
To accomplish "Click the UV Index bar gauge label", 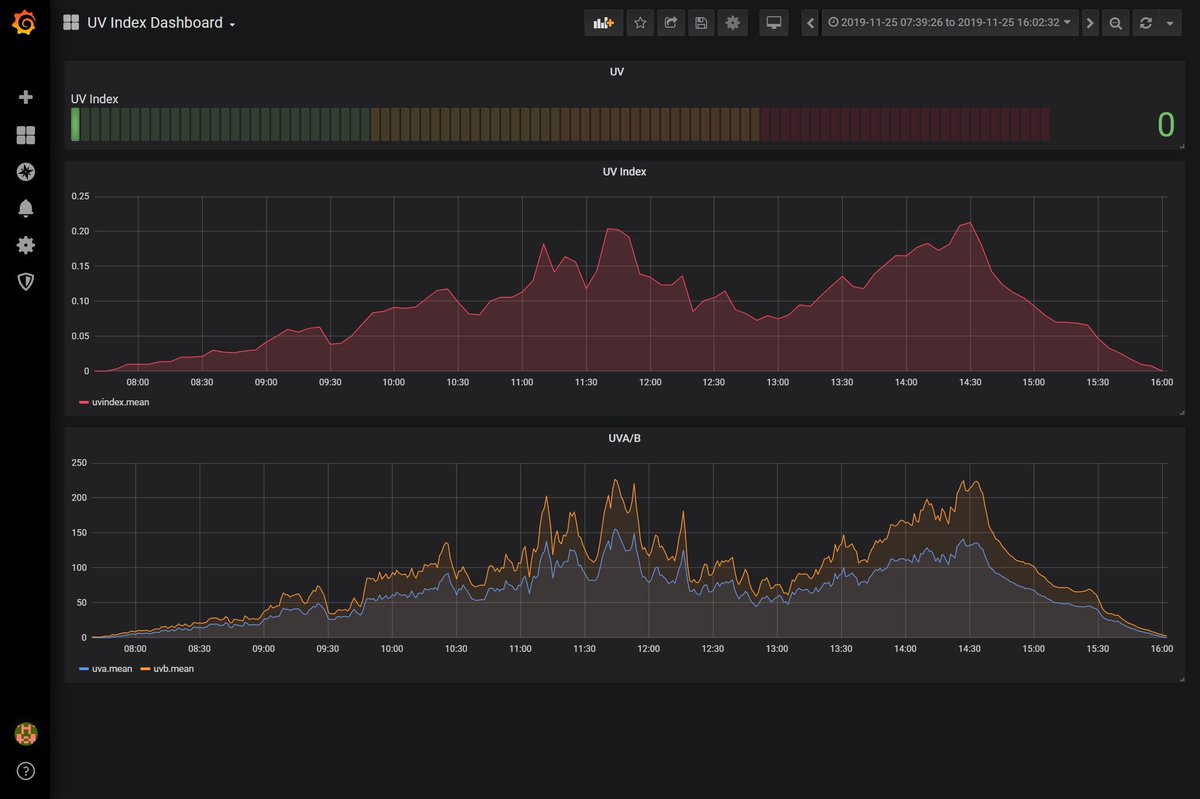I will (95, 99).
